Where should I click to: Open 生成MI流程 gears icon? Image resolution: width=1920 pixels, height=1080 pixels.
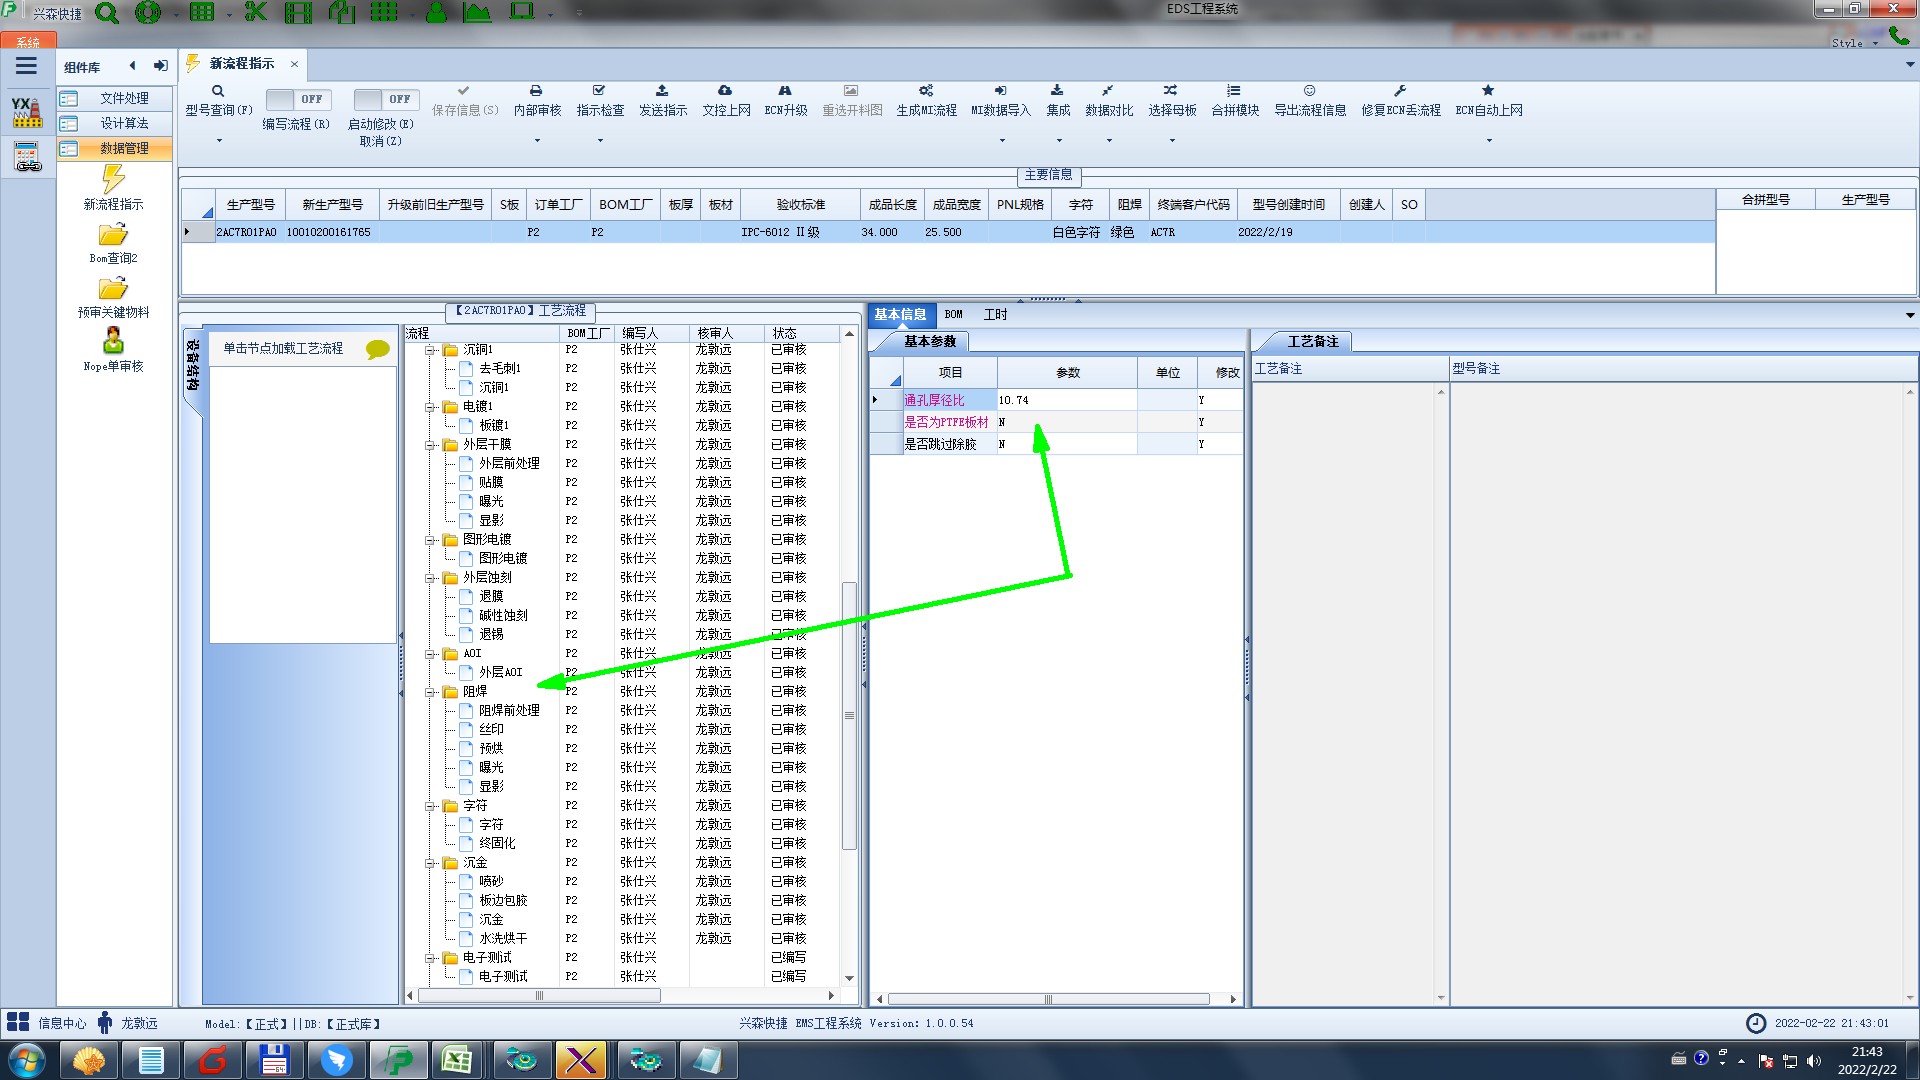pos(926,91)
